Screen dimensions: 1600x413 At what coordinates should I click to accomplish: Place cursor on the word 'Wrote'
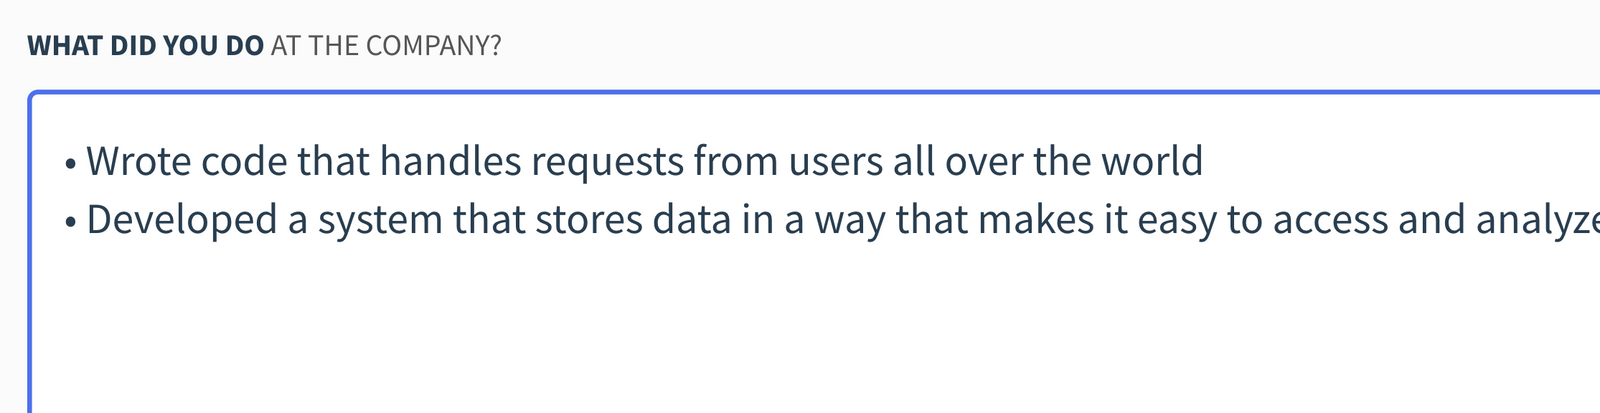tap(138, 161)
